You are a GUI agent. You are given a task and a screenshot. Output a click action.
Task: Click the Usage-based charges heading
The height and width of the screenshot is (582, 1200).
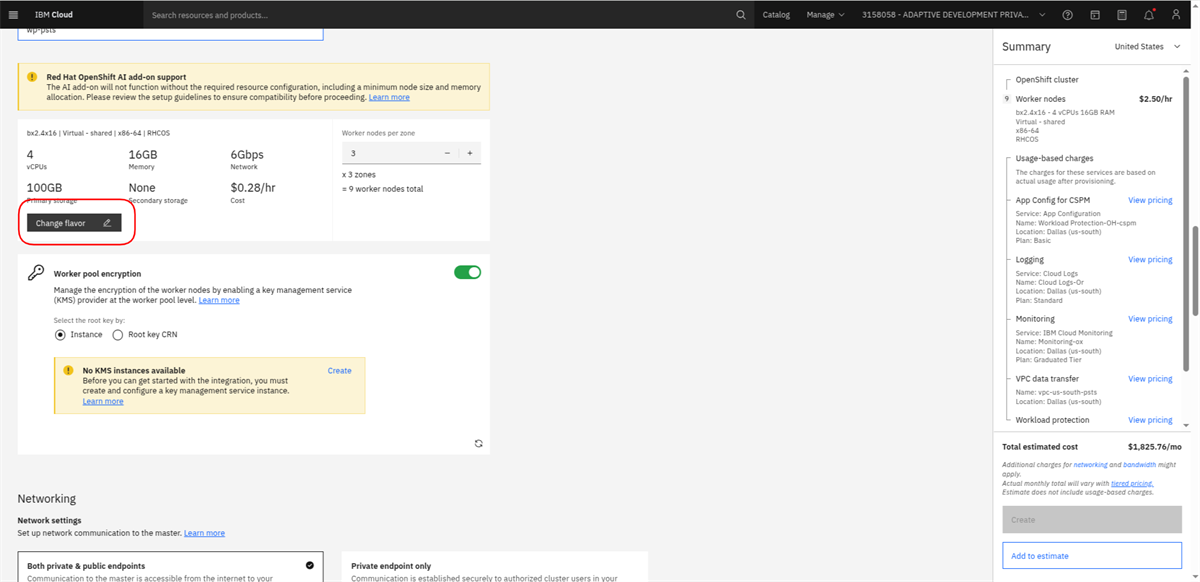1054,158
